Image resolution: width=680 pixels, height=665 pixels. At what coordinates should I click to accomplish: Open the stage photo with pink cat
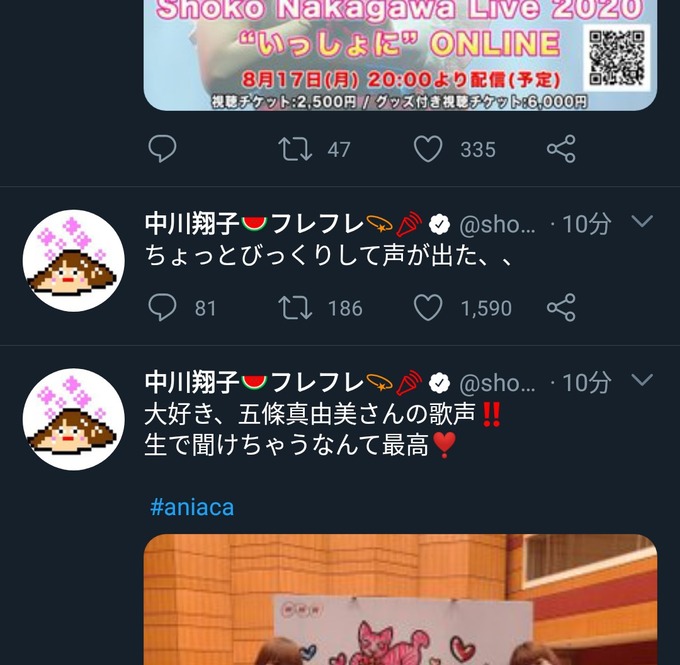click(400, 599)
